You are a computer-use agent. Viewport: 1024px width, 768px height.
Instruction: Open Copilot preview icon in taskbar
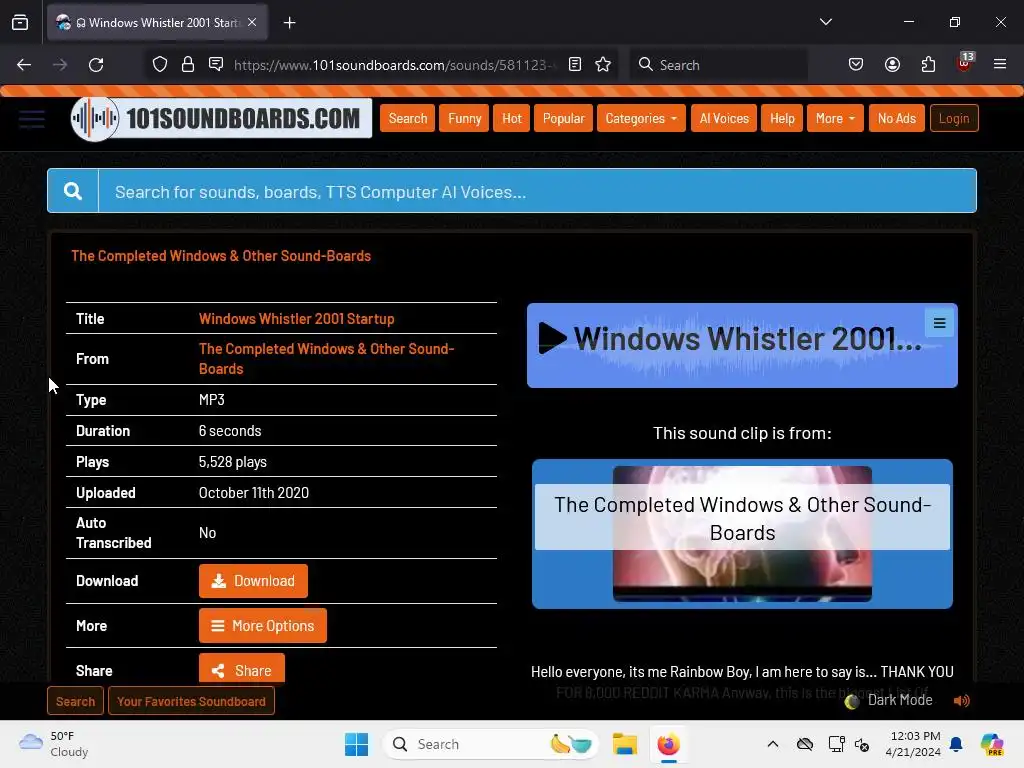[991, 744]
